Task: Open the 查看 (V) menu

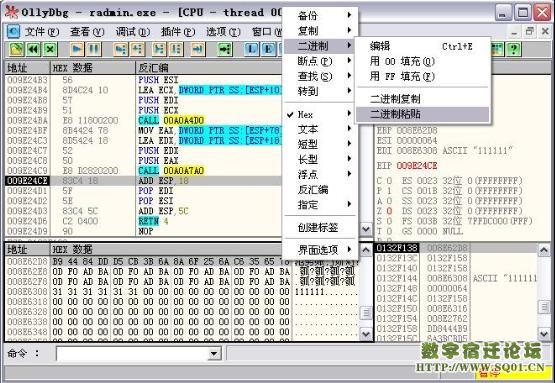Action: [x=87, y=32]
